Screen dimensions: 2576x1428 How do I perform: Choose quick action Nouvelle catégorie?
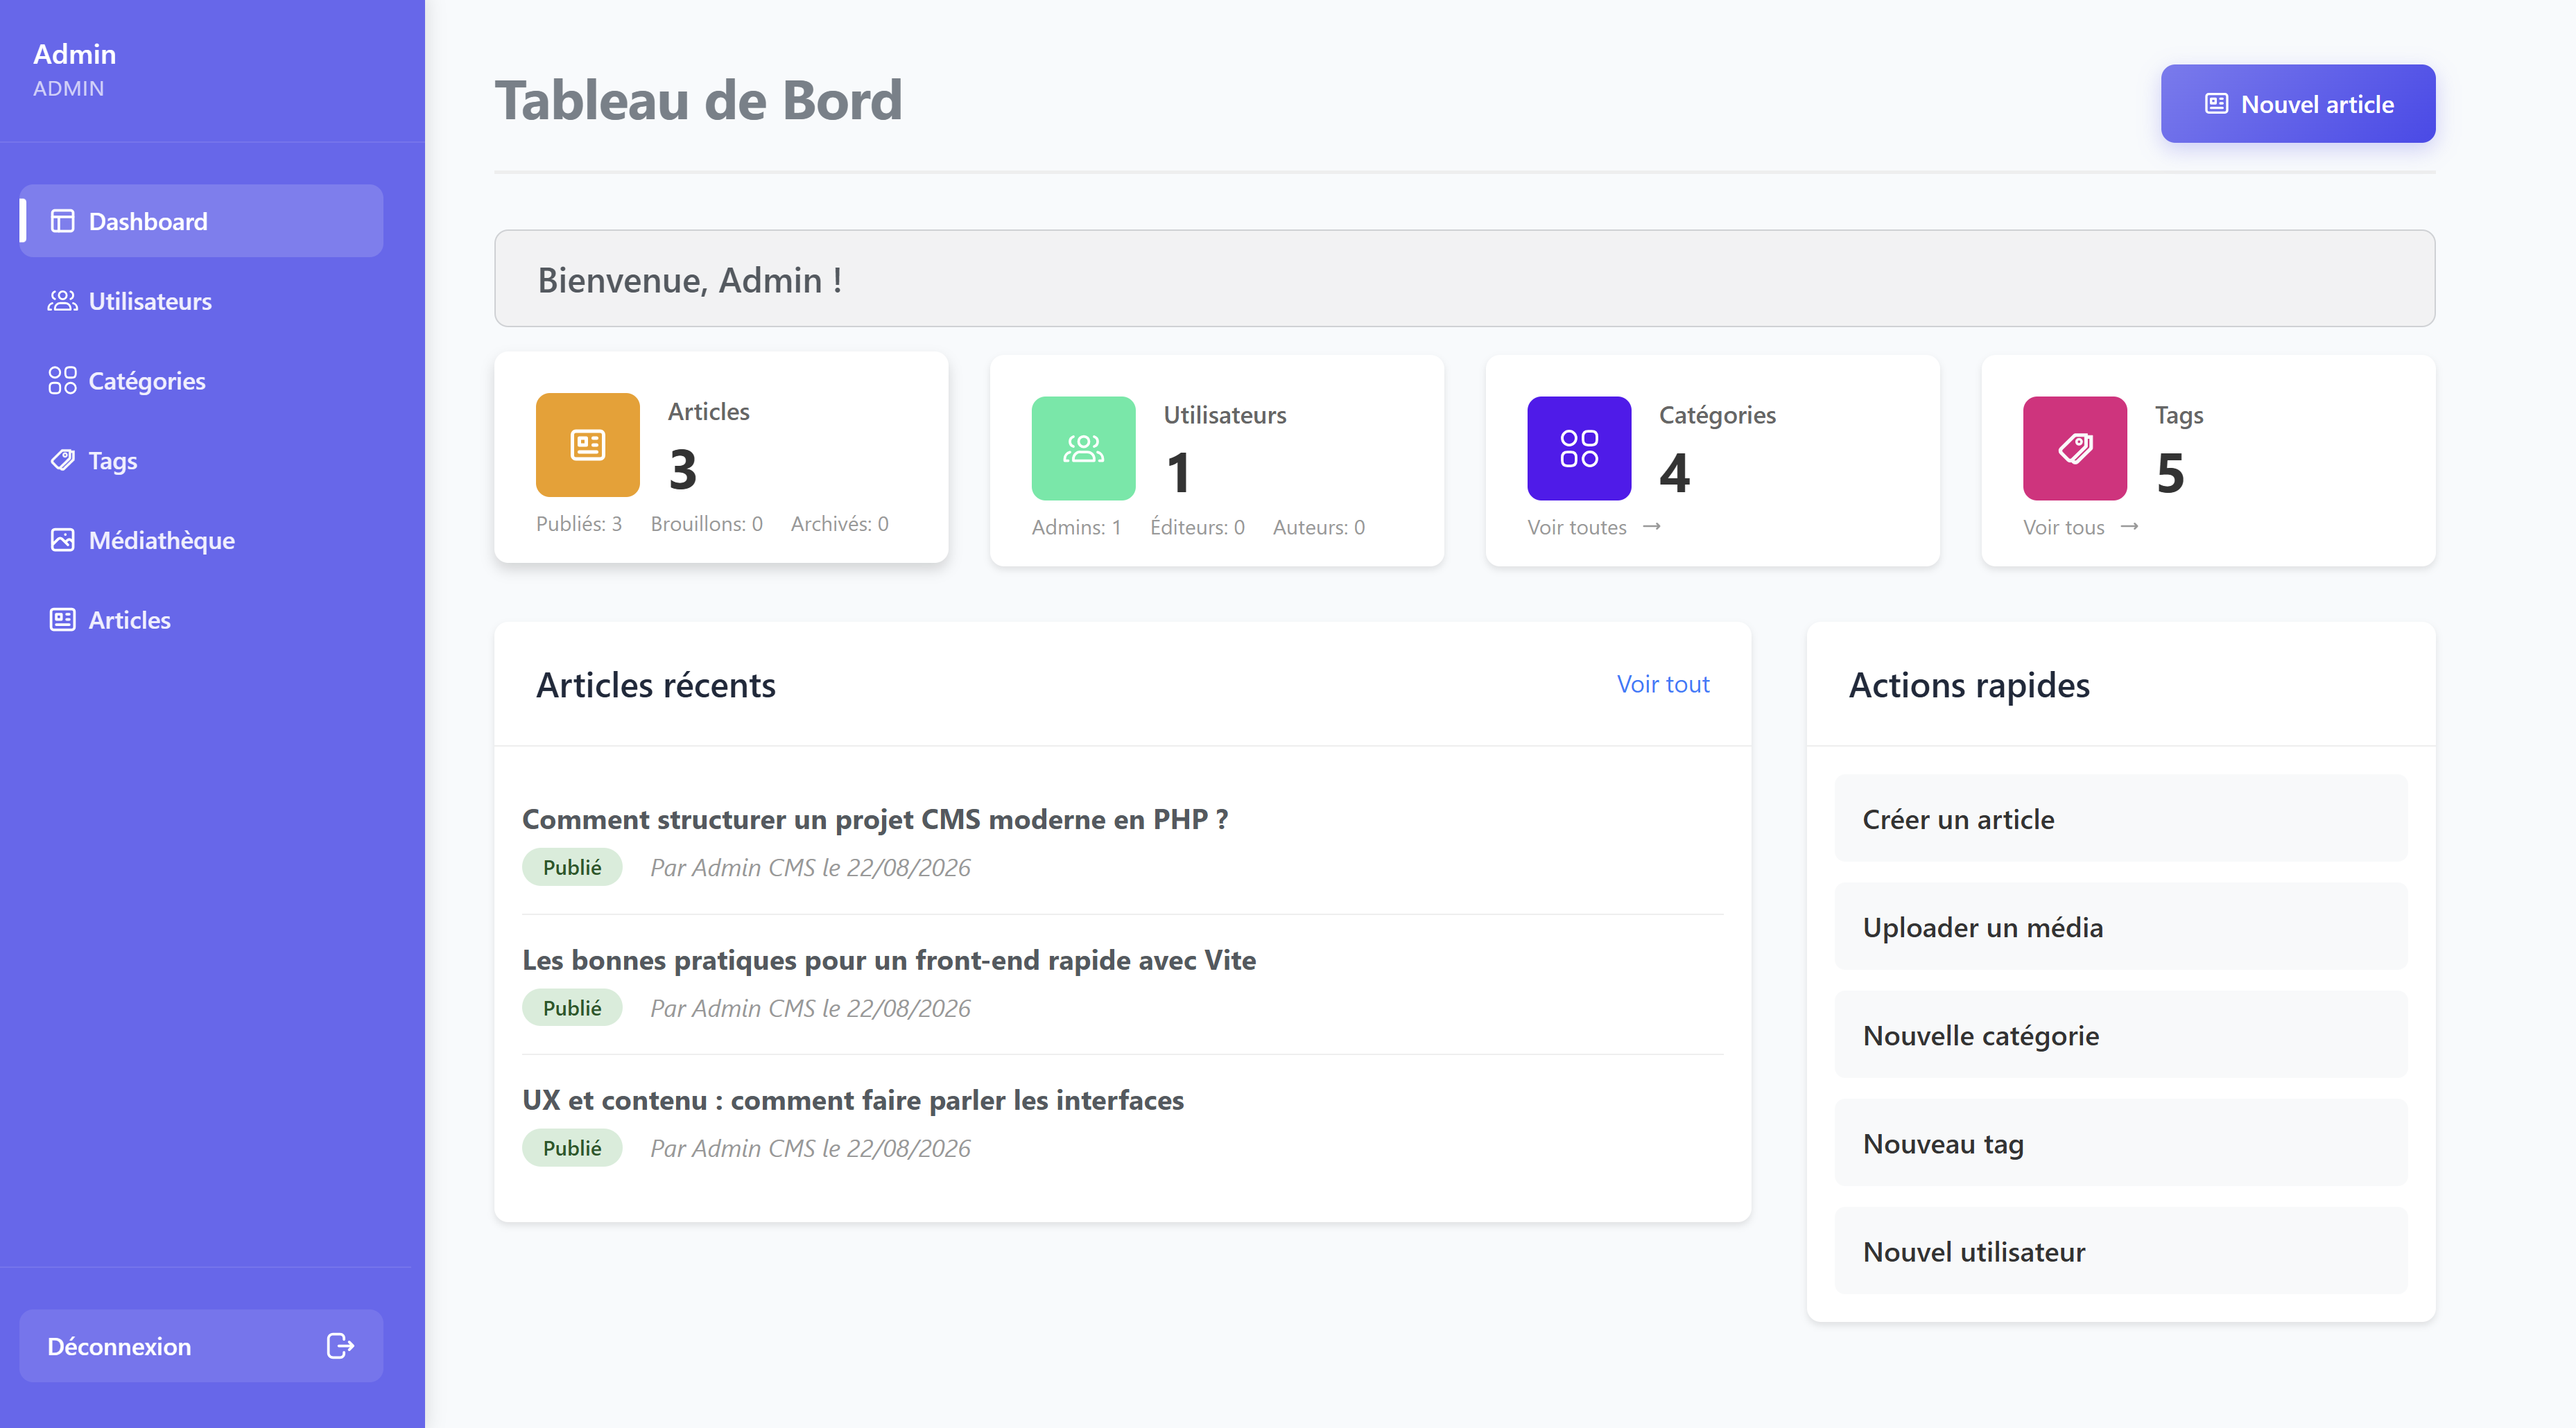(2121, 1035)
